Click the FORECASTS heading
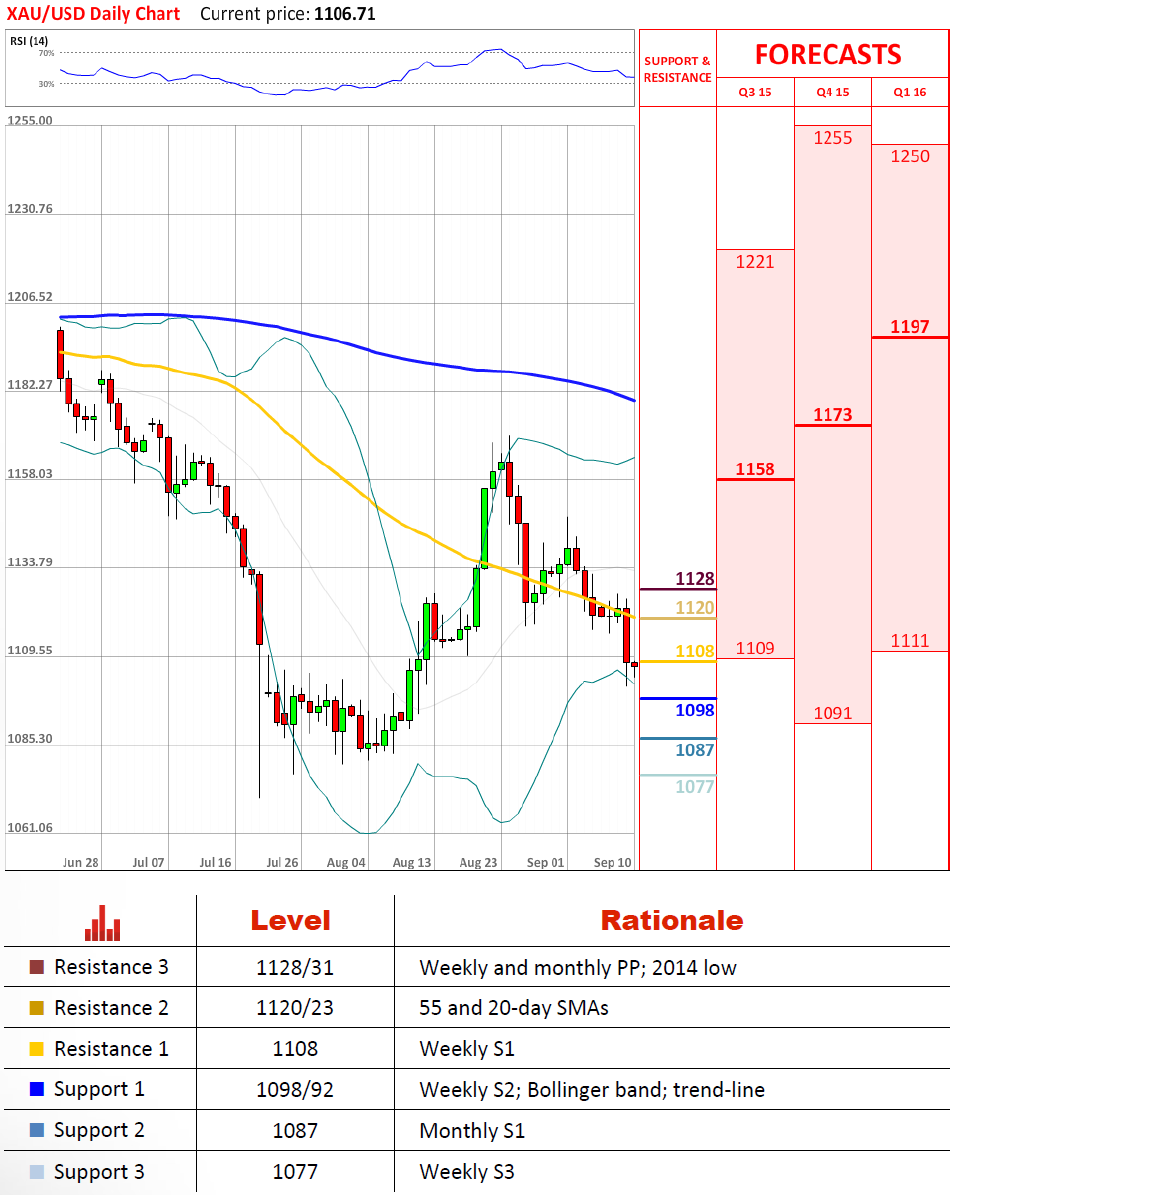 828,55
